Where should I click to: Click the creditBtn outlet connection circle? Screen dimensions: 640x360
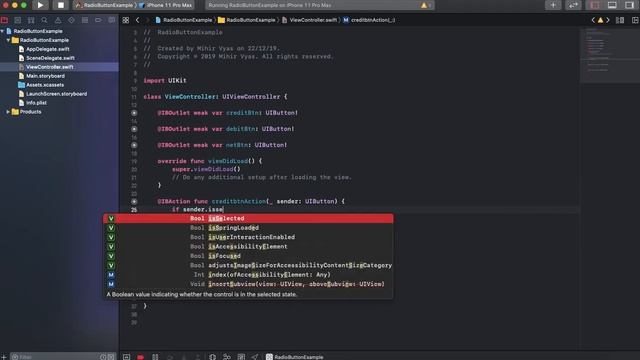[134, 113]
